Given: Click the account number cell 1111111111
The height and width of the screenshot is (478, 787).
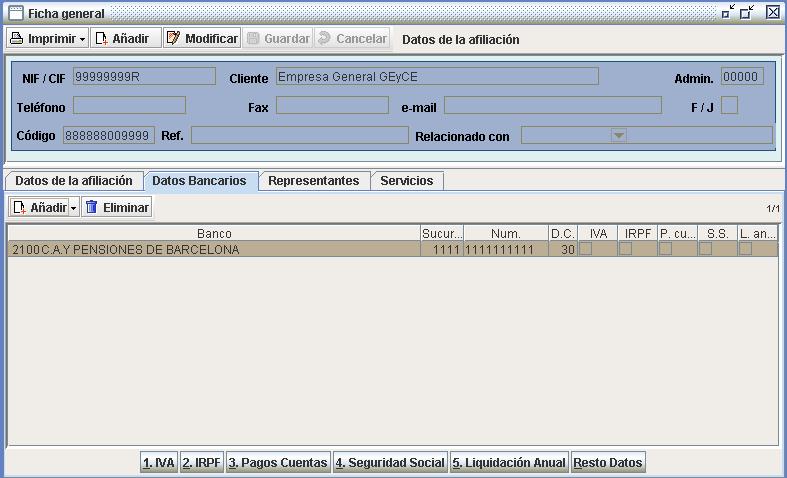Looking at the screenshot, I should (506, 249).
